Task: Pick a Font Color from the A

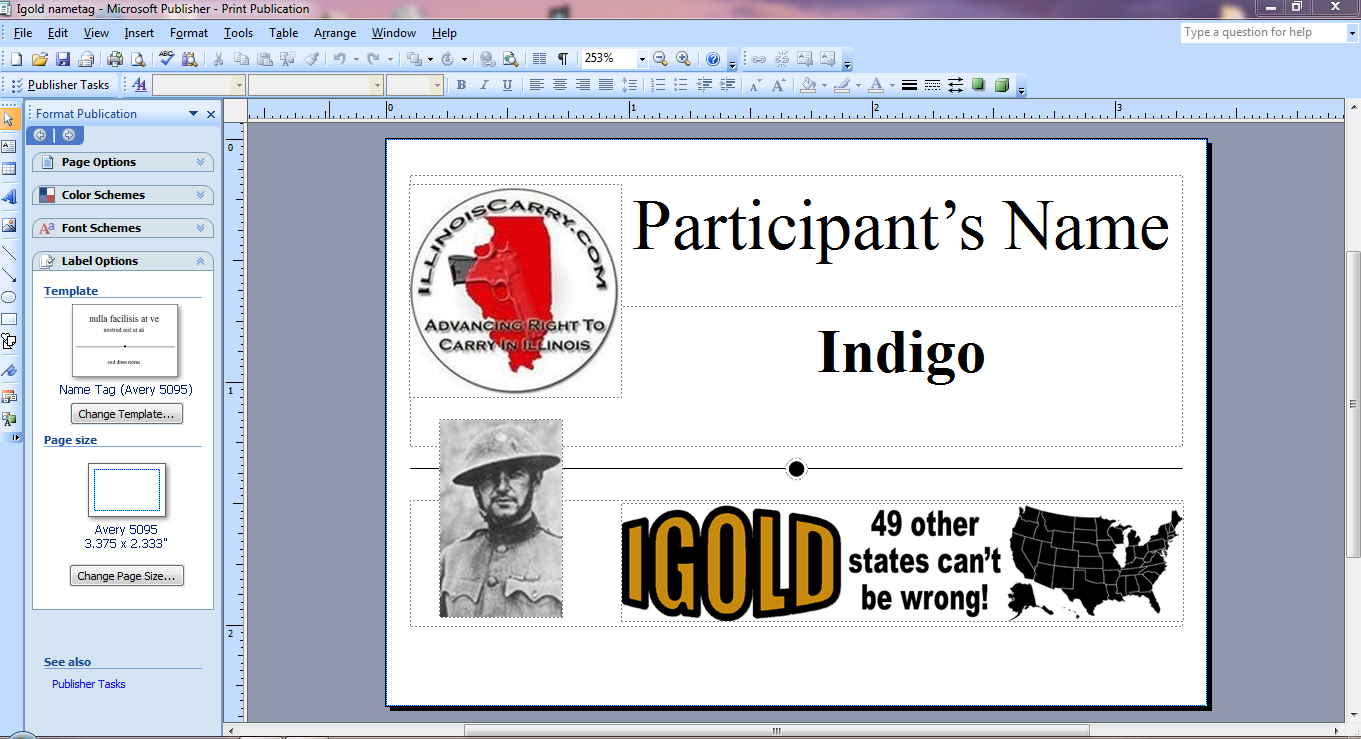Action: pos(875,85)
